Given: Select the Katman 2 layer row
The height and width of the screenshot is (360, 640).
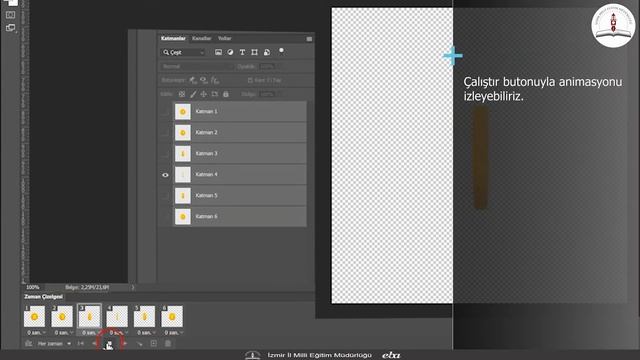Looking at the screenshot, I should pos(240,133).
